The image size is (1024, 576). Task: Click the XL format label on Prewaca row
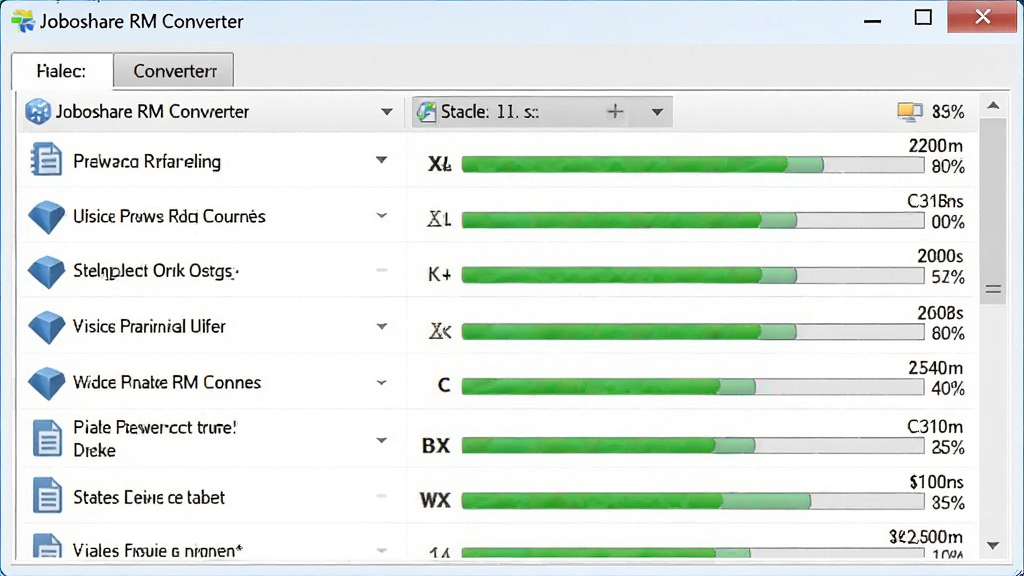coord(440,163)
